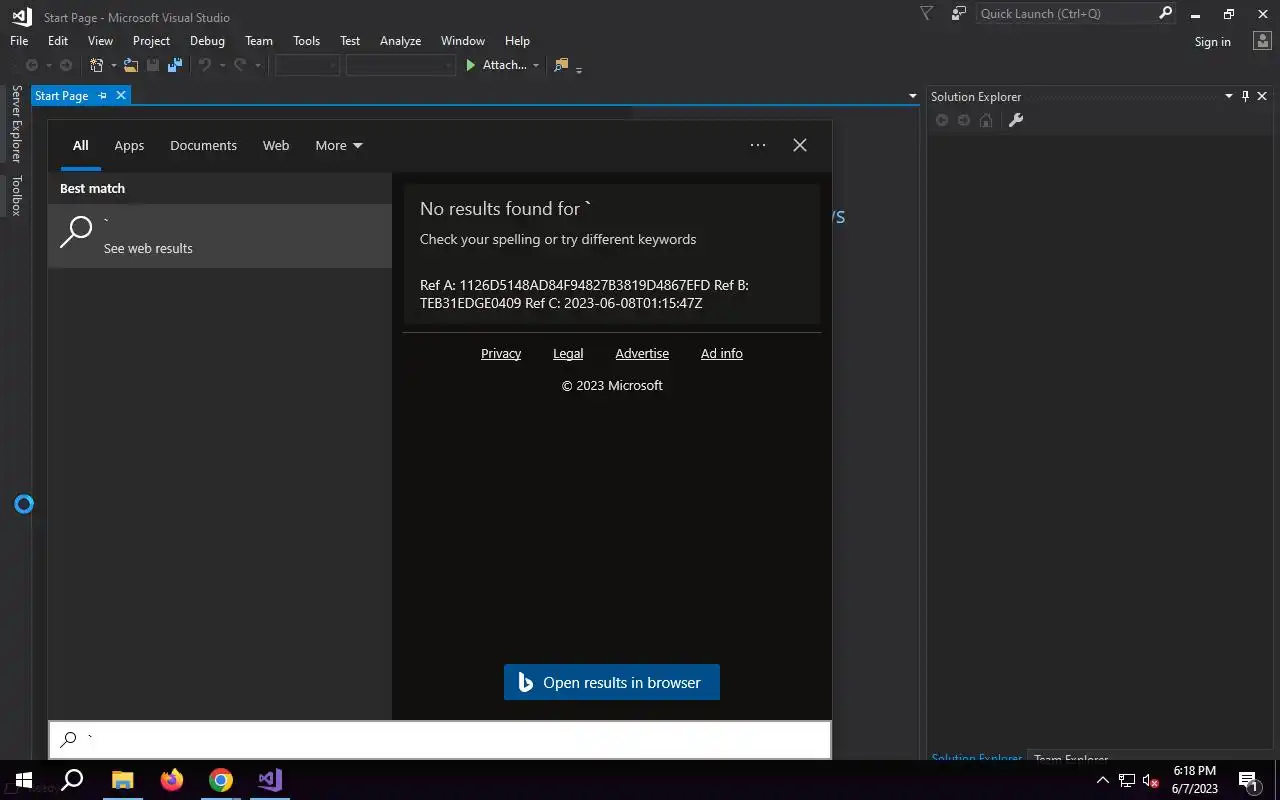The height and width of the screenshot is (800, 1280).
Task: Click the Solution Explorer Properties wrench icon
Action: (x=1016, y=120)
